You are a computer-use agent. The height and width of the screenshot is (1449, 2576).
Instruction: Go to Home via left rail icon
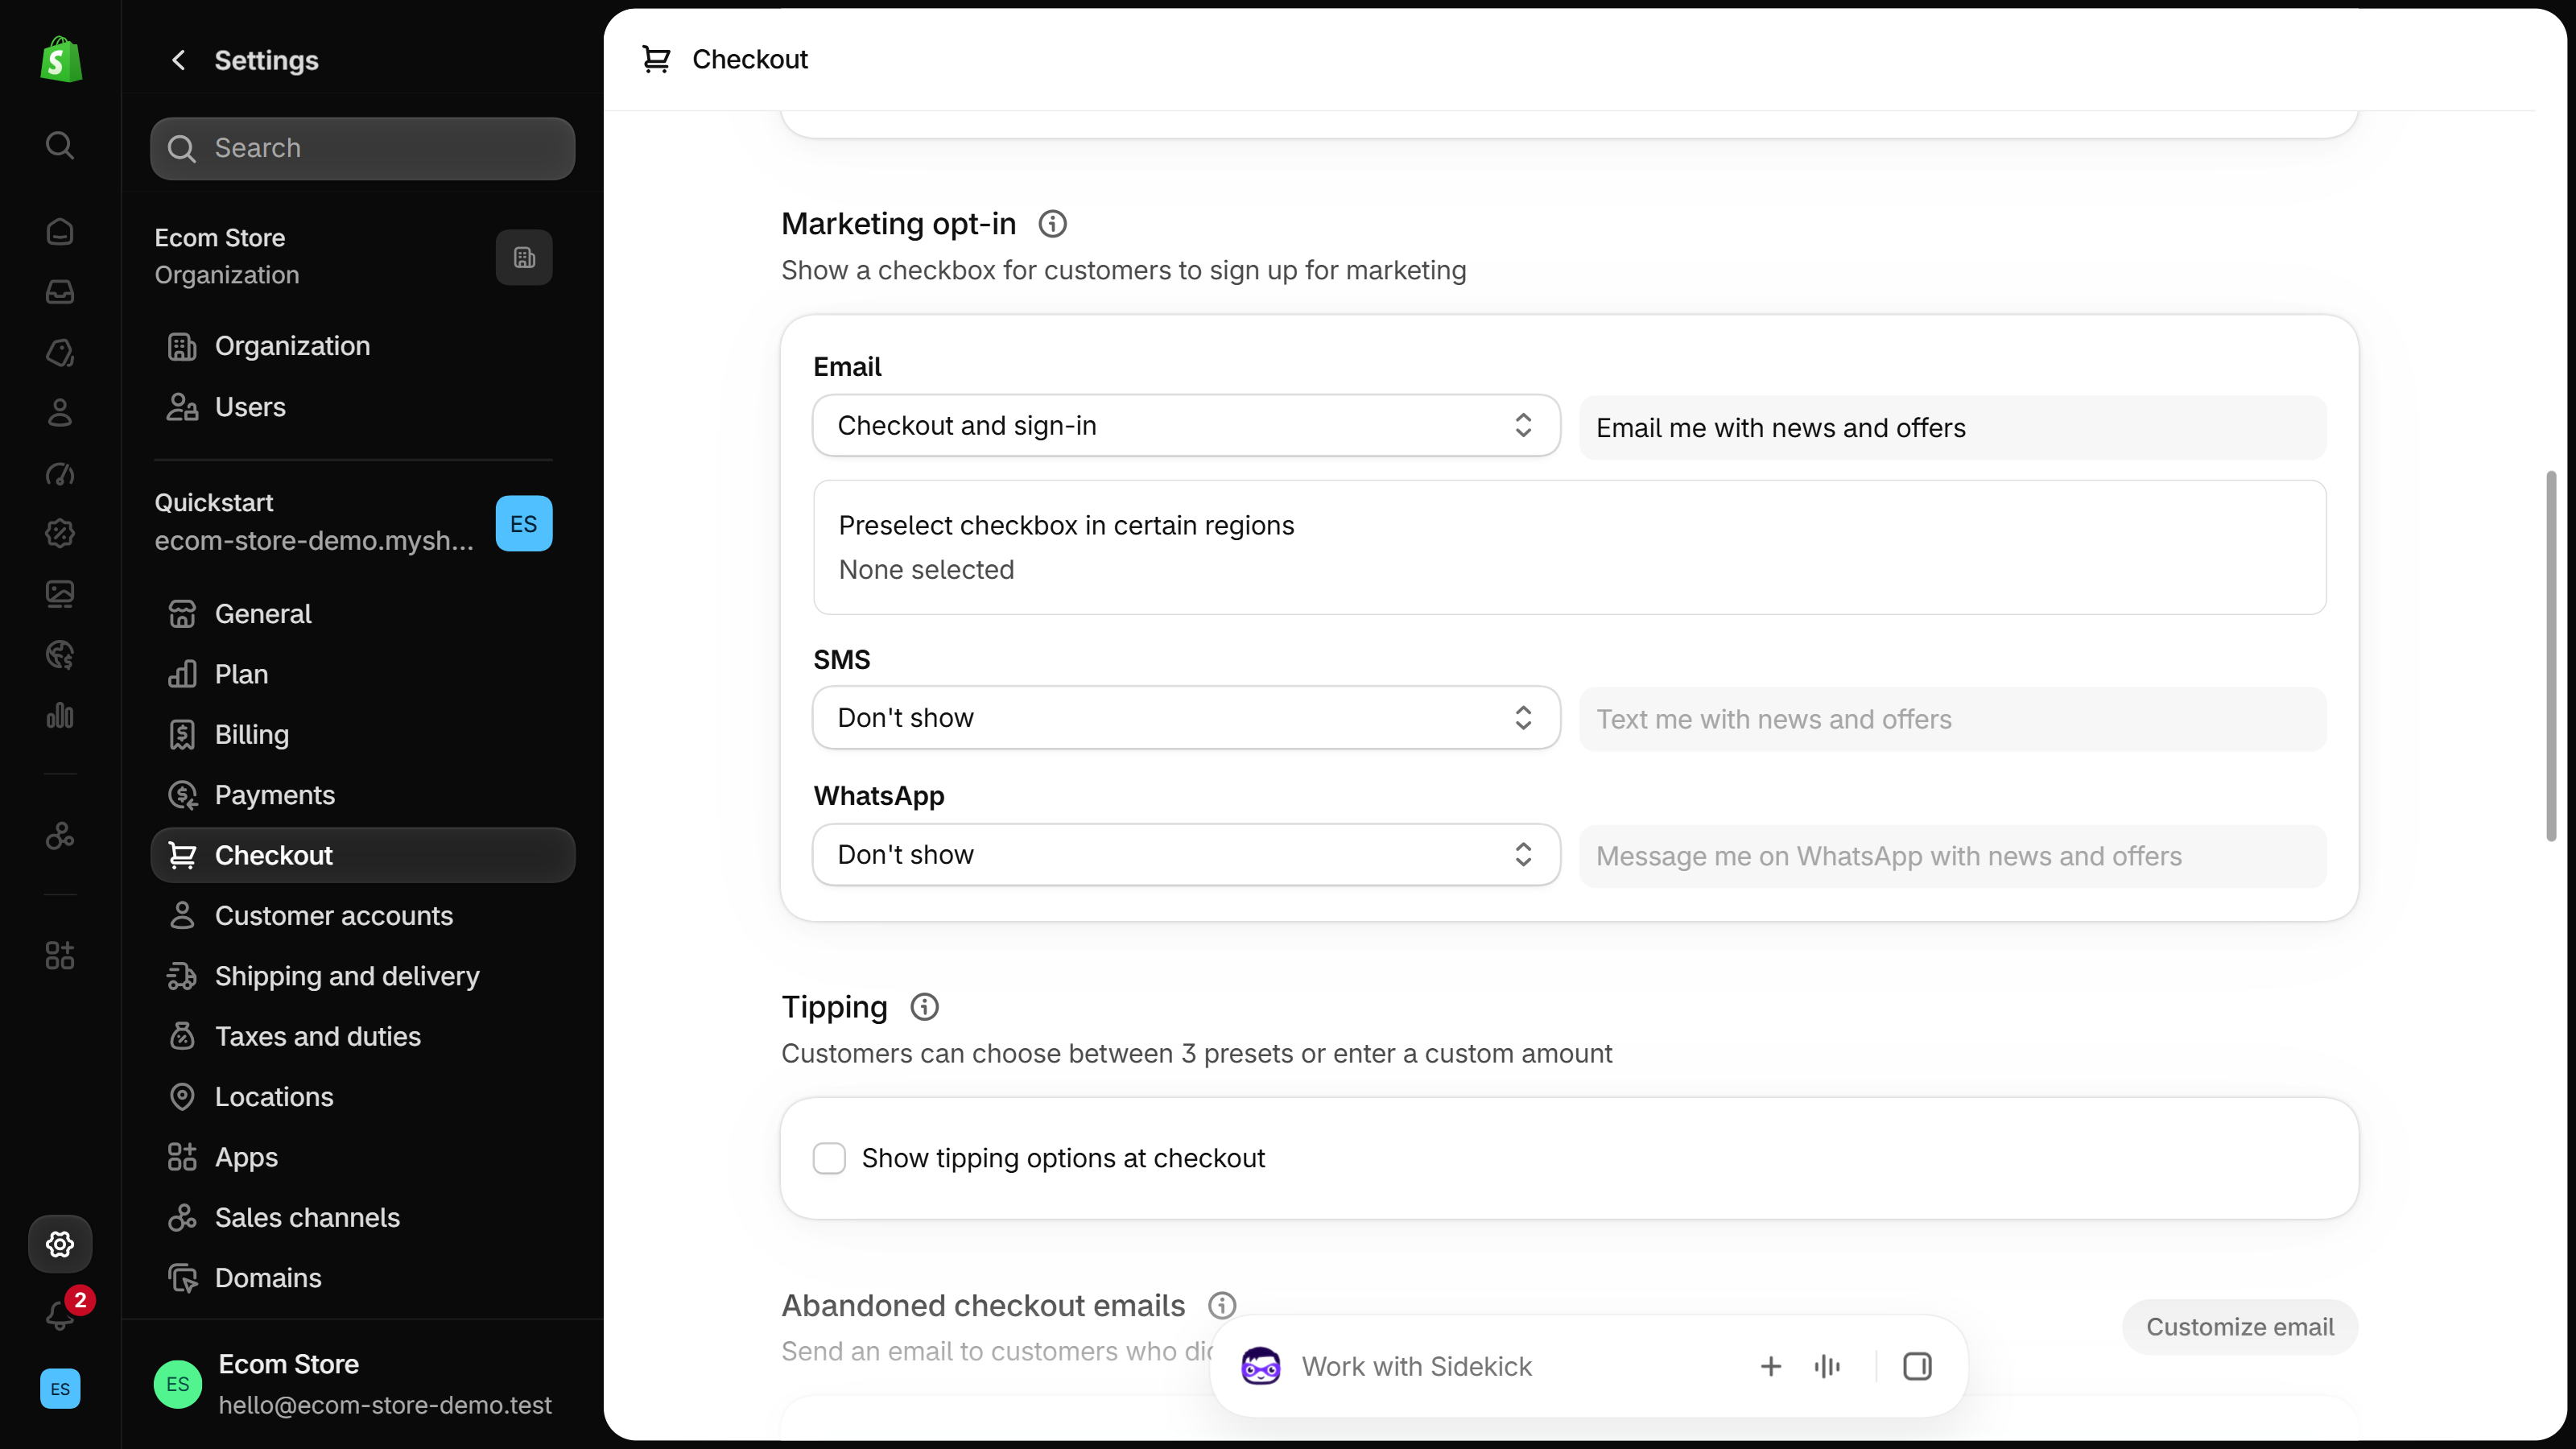[60, 232]
